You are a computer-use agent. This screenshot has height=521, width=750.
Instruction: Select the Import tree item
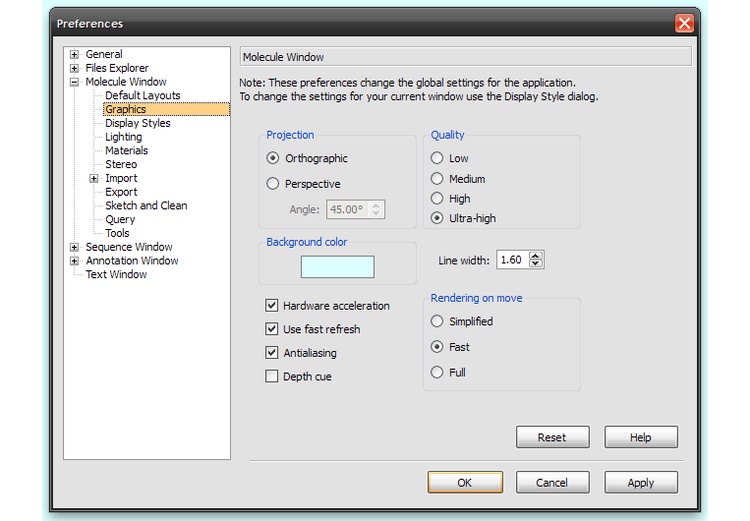pyautogui.click(x=121, y=178)
